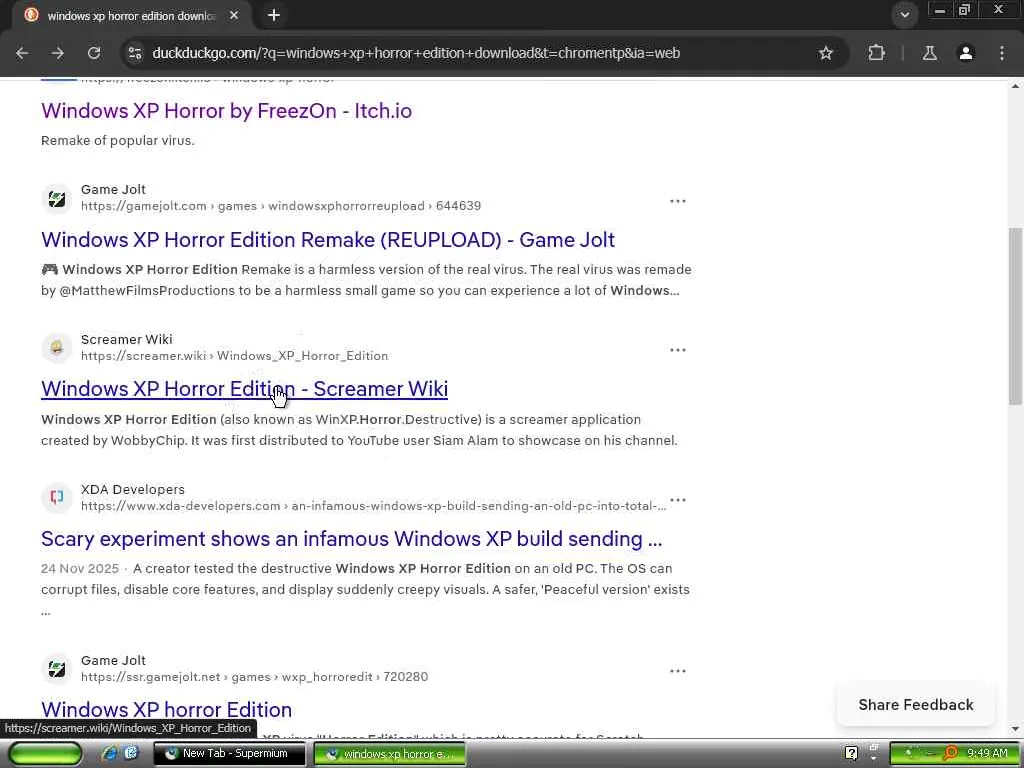
Task: Click the scrollbar up arrow
Action: [1015, 86]
